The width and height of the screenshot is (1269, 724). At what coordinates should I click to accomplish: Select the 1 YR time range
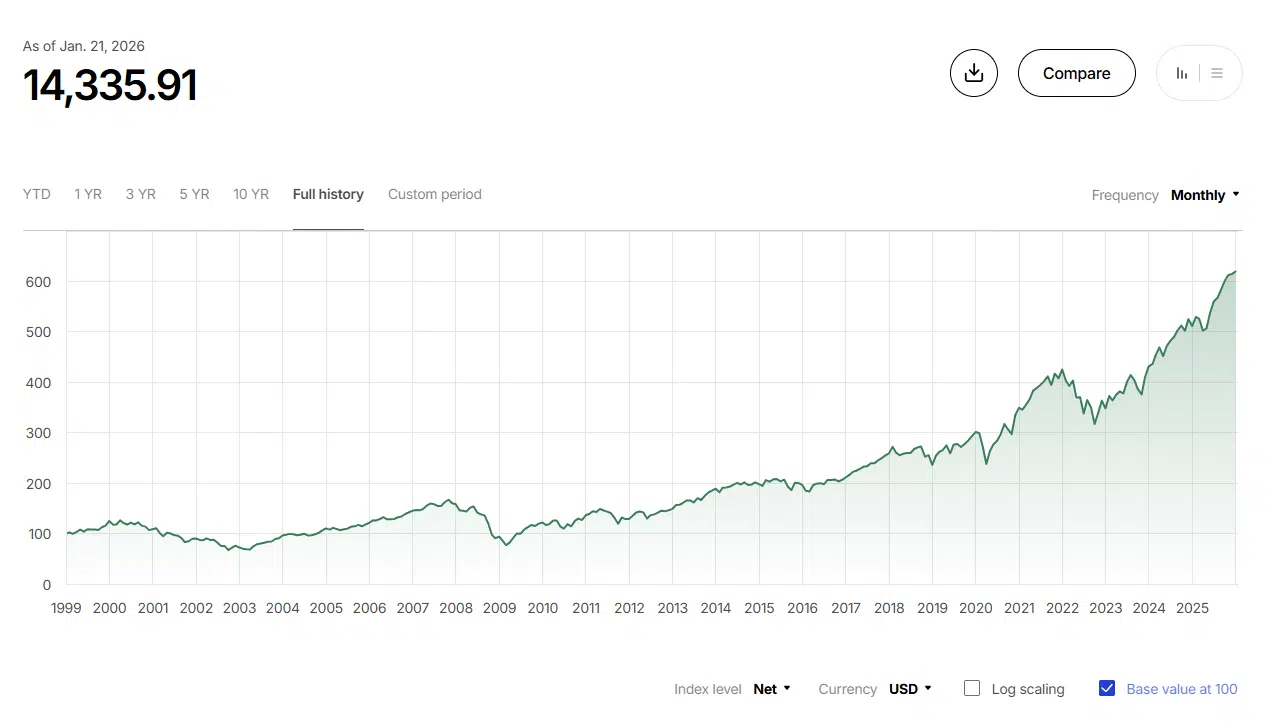[x=88, y=194]
